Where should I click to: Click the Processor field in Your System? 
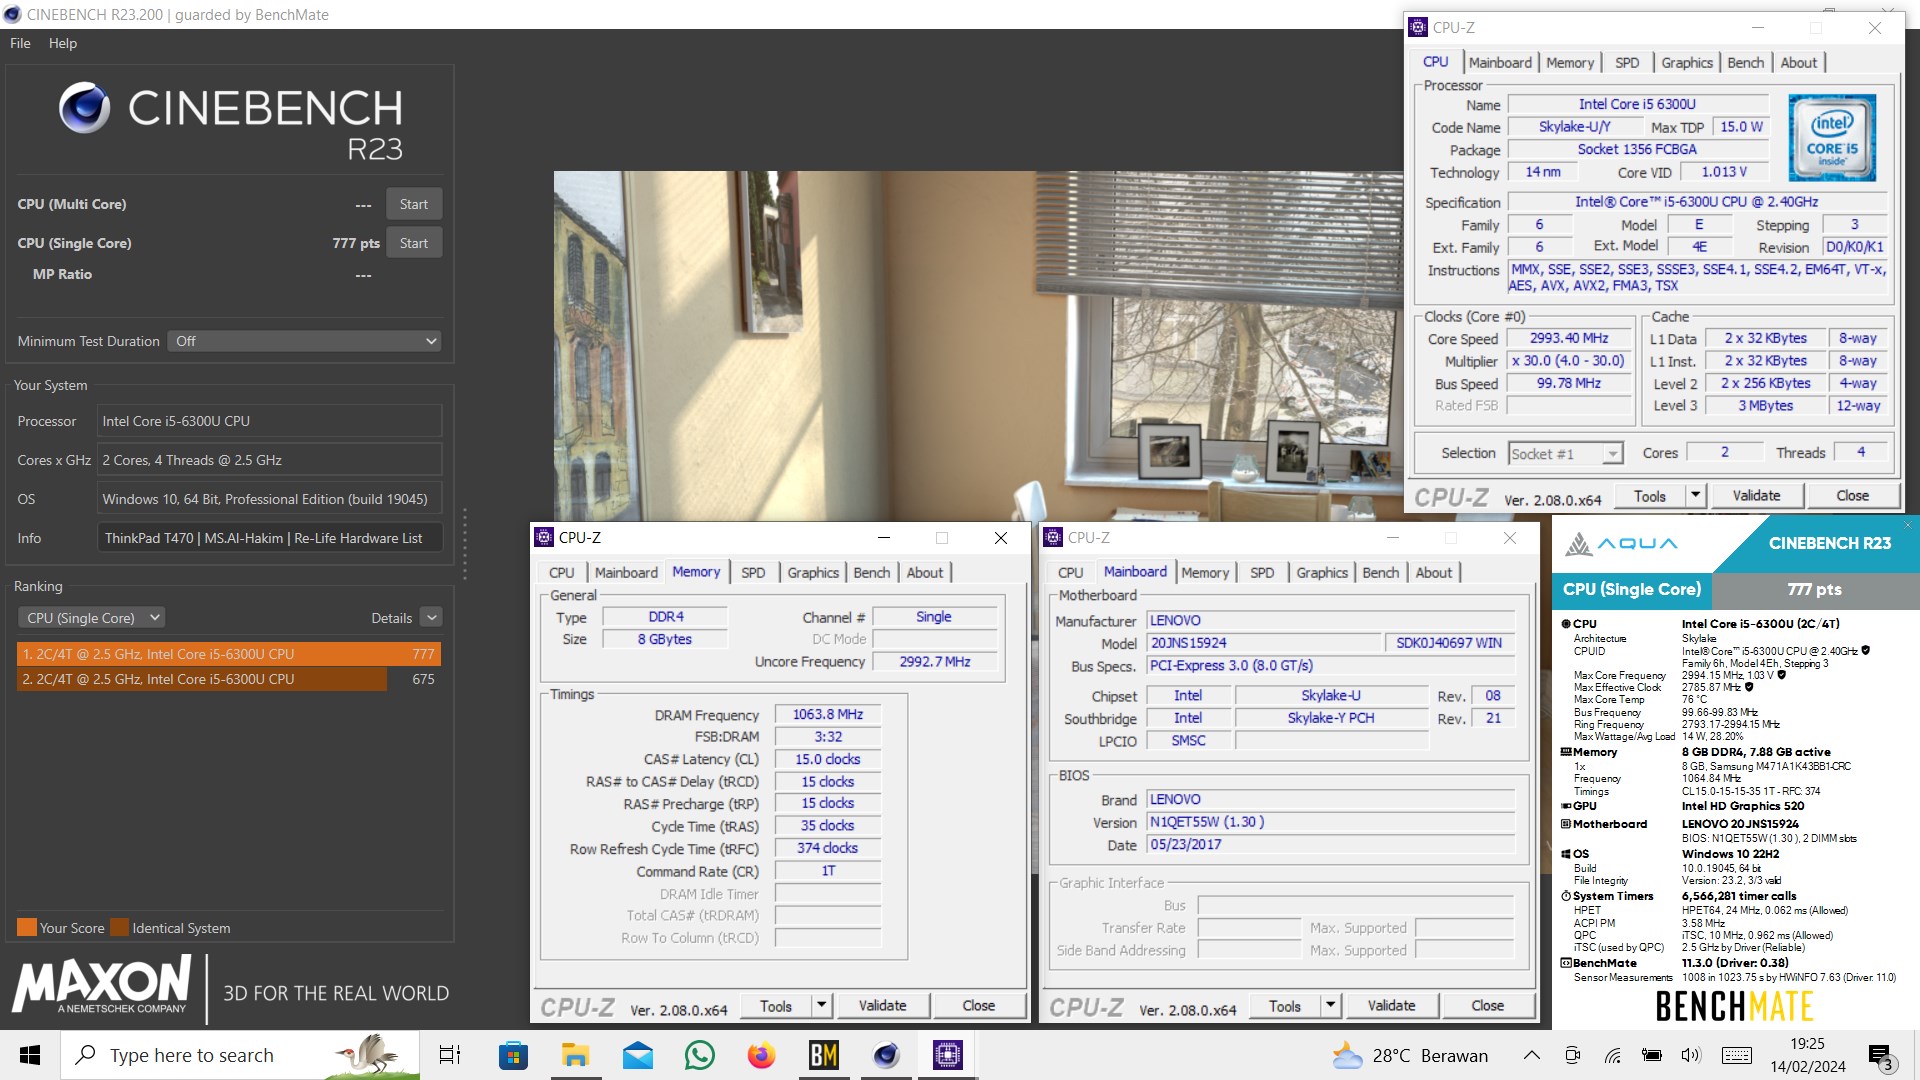(x=270, y=421)
